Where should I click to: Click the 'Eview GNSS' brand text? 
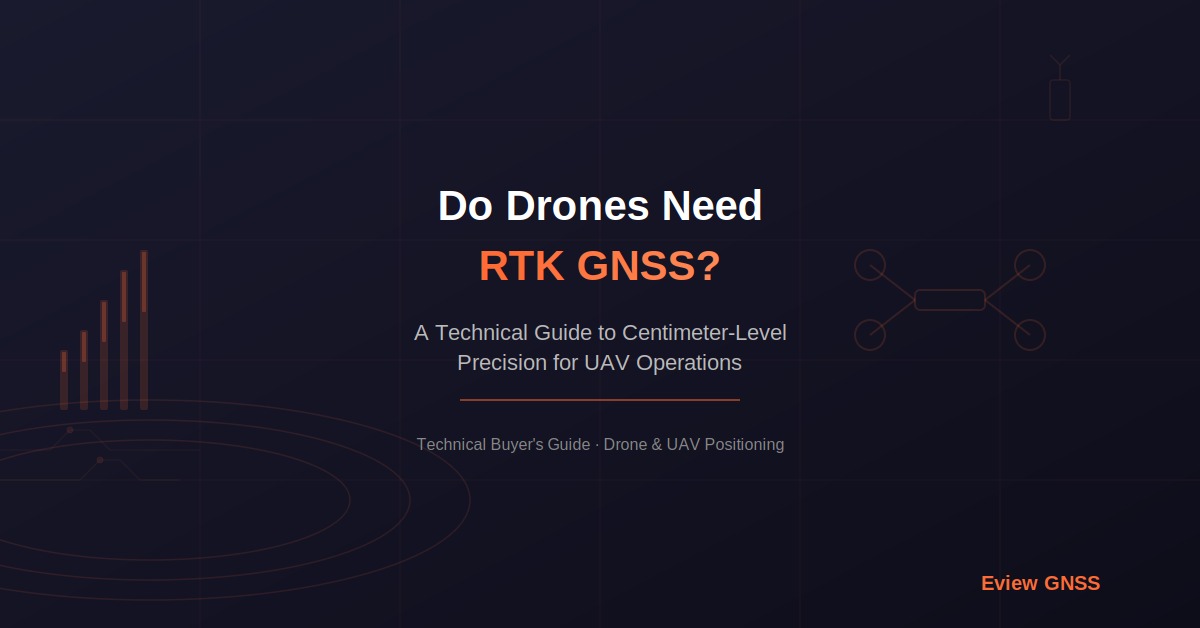point(1040,583)
